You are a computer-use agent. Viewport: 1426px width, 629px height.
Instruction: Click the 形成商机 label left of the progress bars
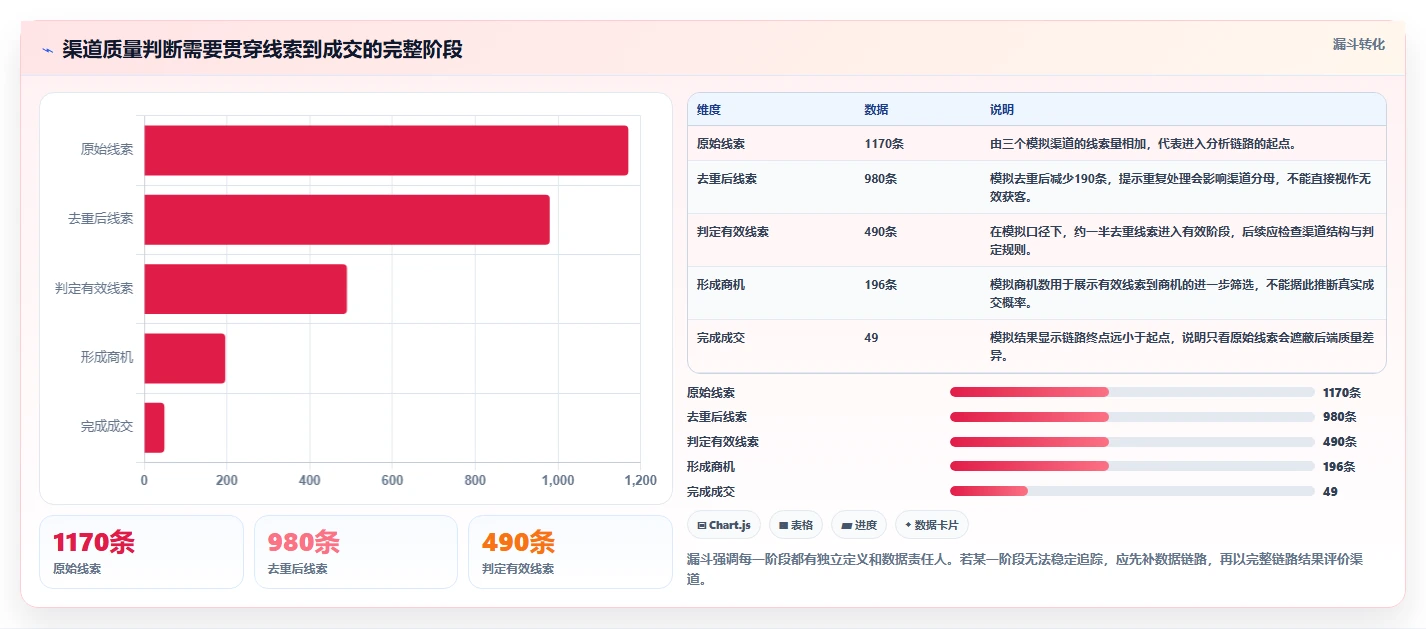(x=711, y=467)
